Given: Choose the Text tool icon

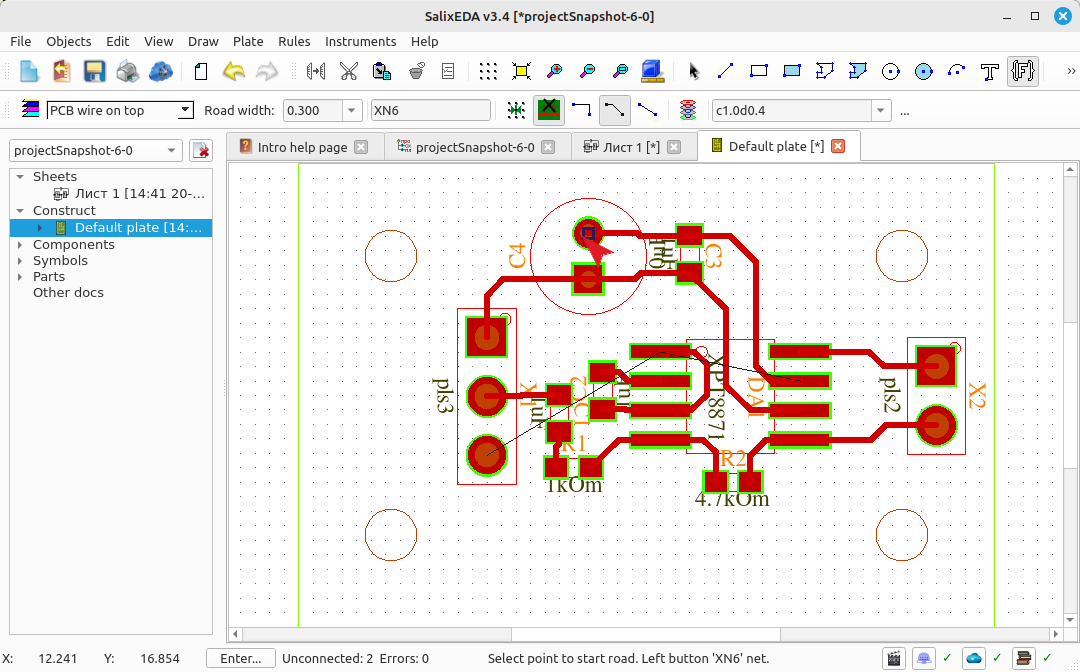Looking at the screenshot, I should 990,71.
